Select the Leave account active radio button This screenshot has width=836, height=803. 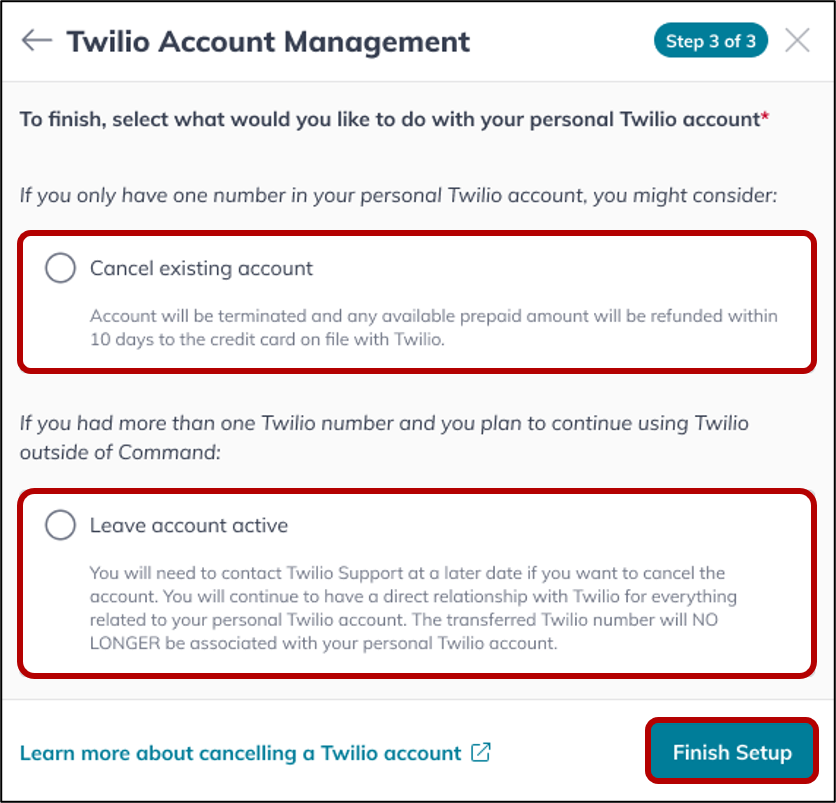tap(60, 525)
